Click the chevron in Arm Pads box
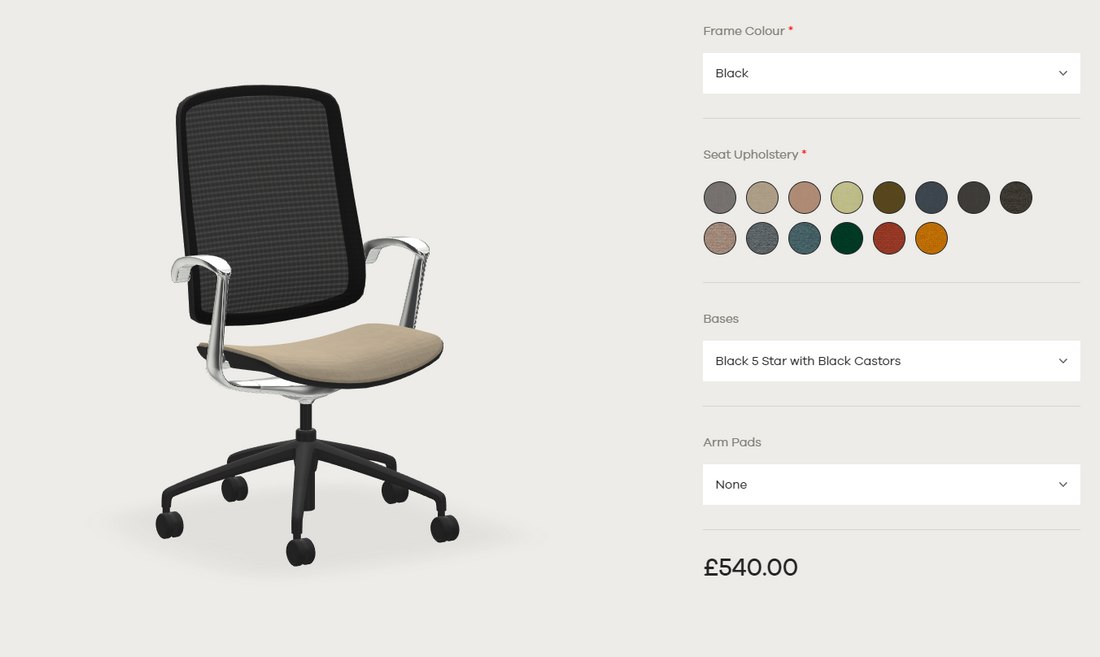The width and height of the screenshot is (1100, 657). (x=1063, y=485)
